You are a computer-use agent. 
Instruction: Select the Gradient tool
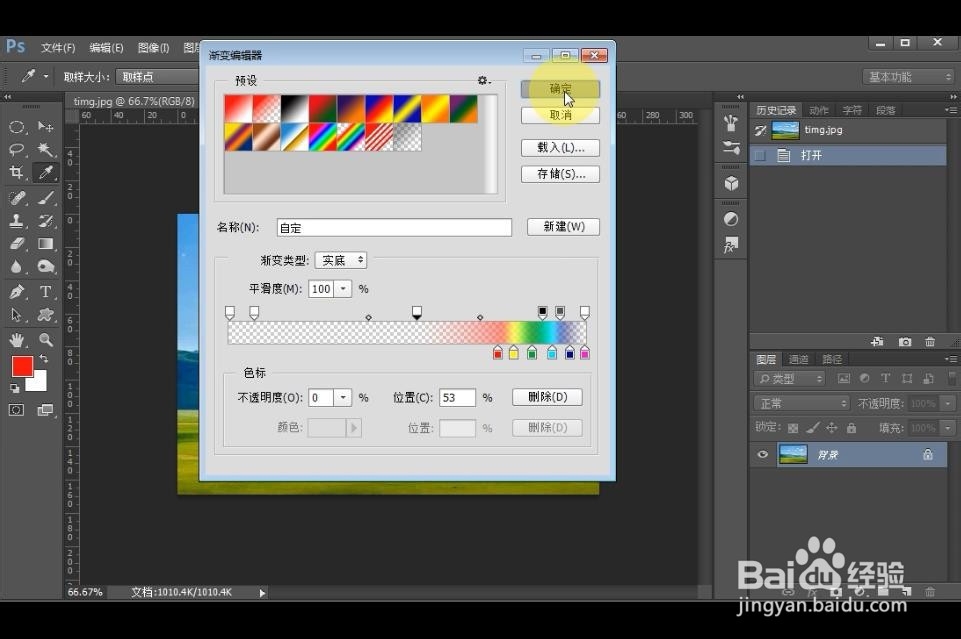(x=45, y=244)
